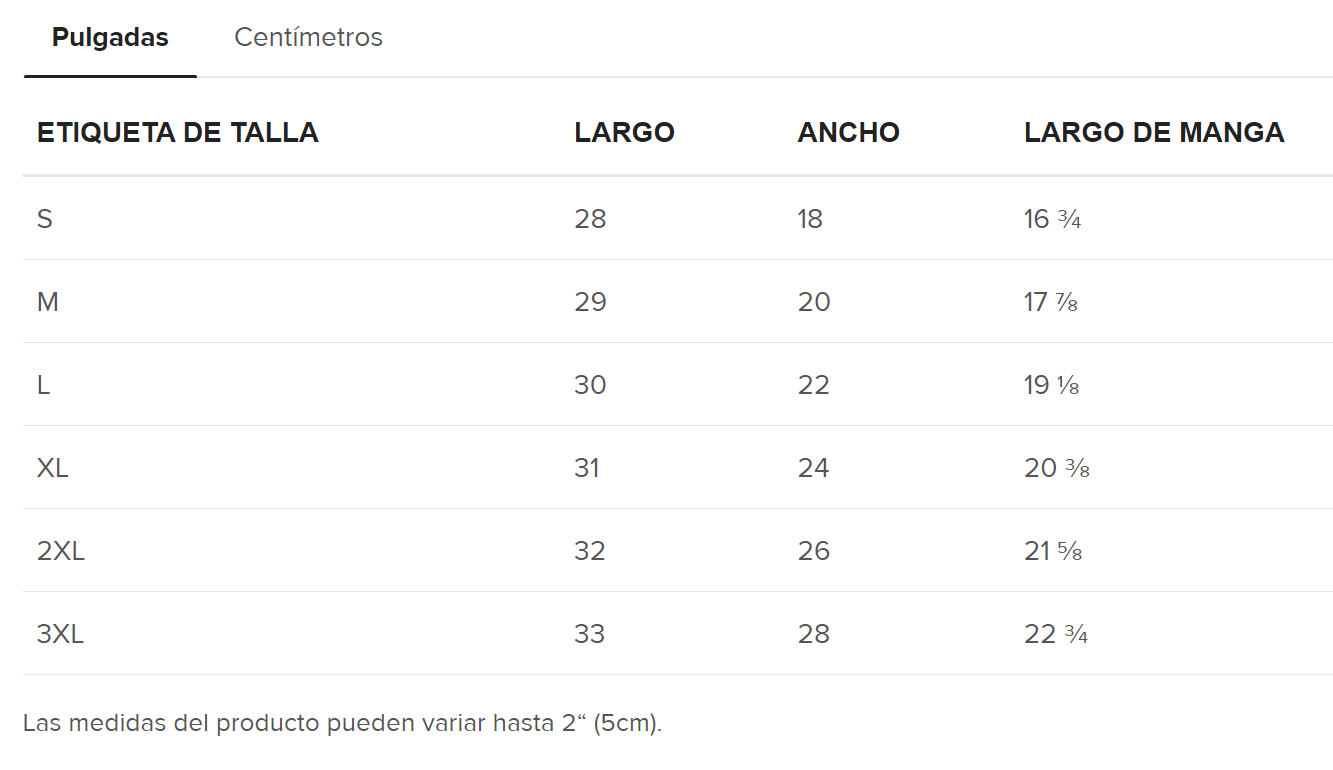Switch to the Centímetros tab

[308, 38]
